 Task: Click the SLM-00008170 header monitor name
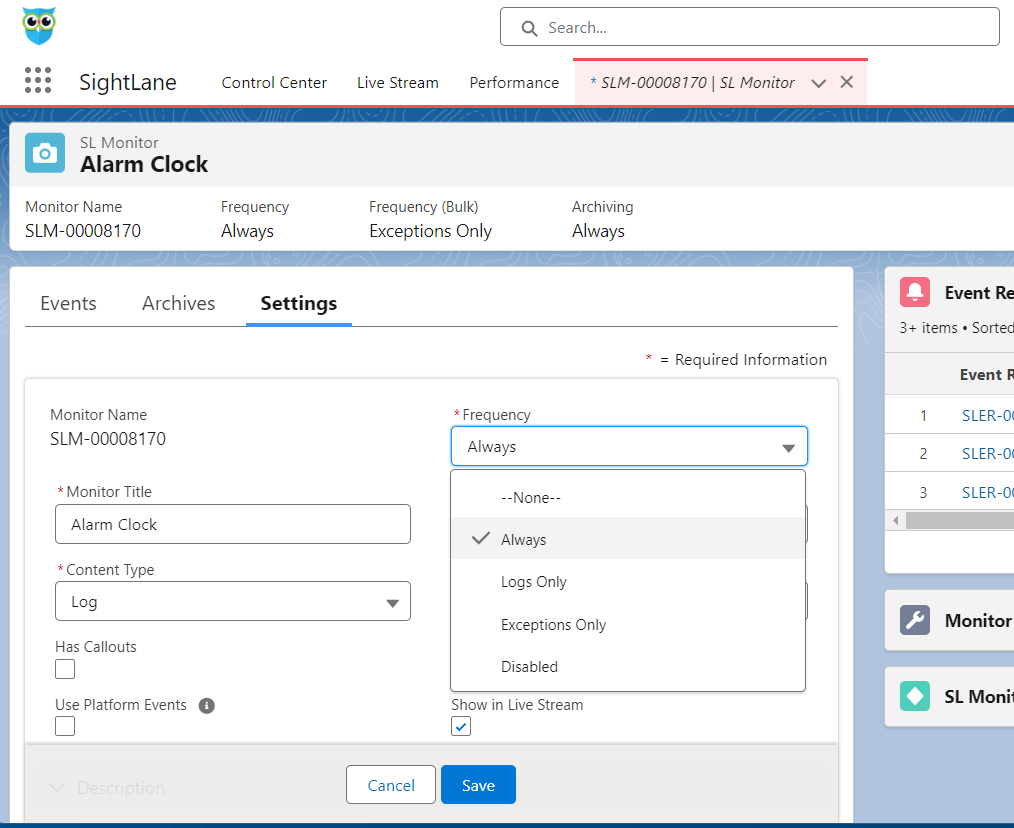(83, 231)
